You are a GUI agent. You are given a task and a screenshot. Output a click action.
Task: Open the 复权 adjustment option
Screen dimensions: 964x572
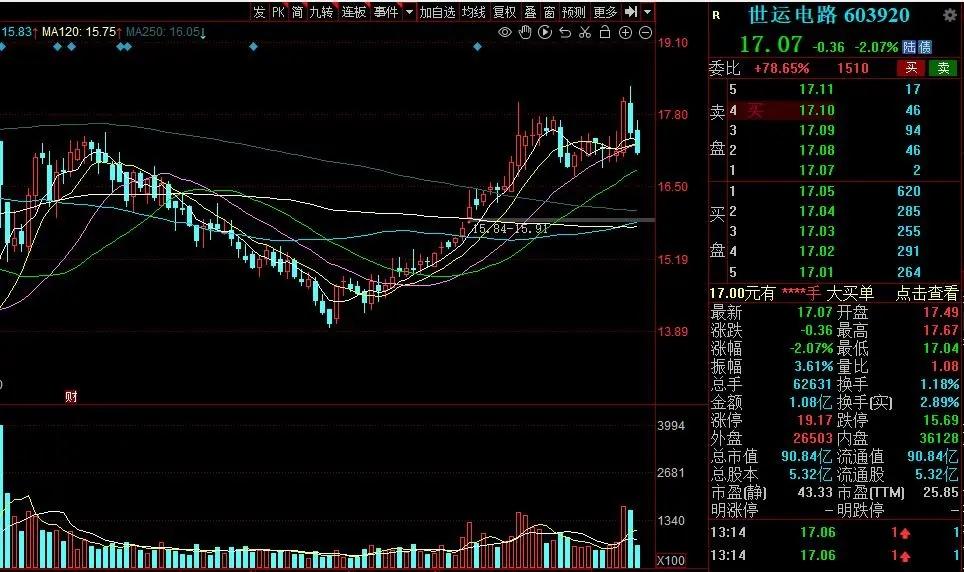click(x=505, y=12)
